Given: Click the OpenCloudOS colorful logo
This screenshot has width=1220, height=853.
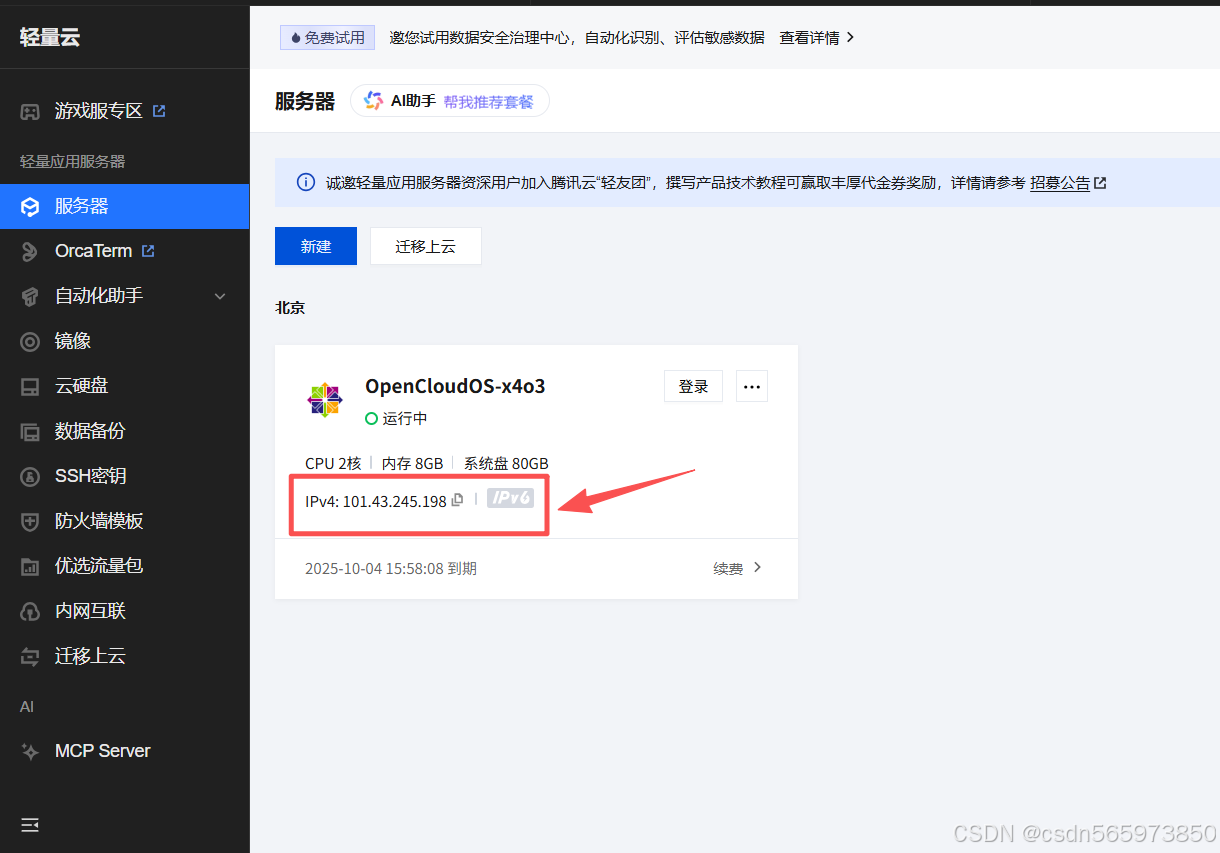Looking at the screenshot, I should (325, 400).
